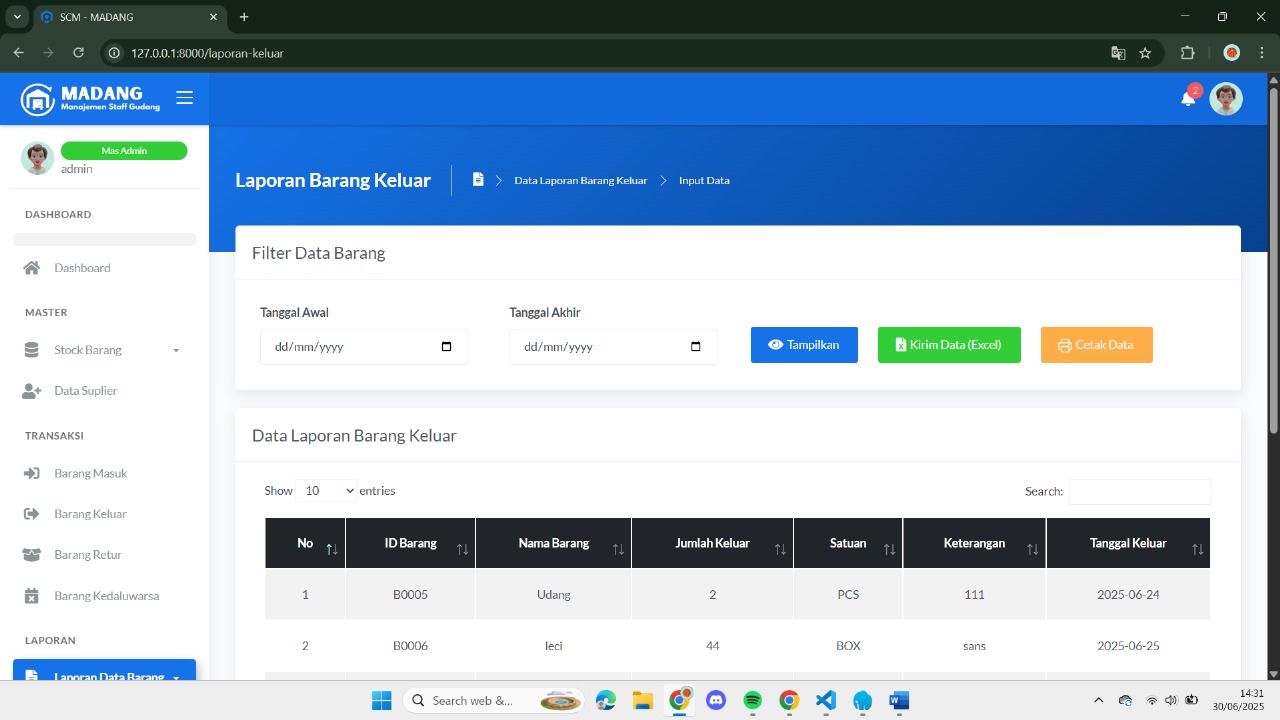Click the Cetak Data button
Viewport: 1280px width, 720px height.
tap(1096, 345)
